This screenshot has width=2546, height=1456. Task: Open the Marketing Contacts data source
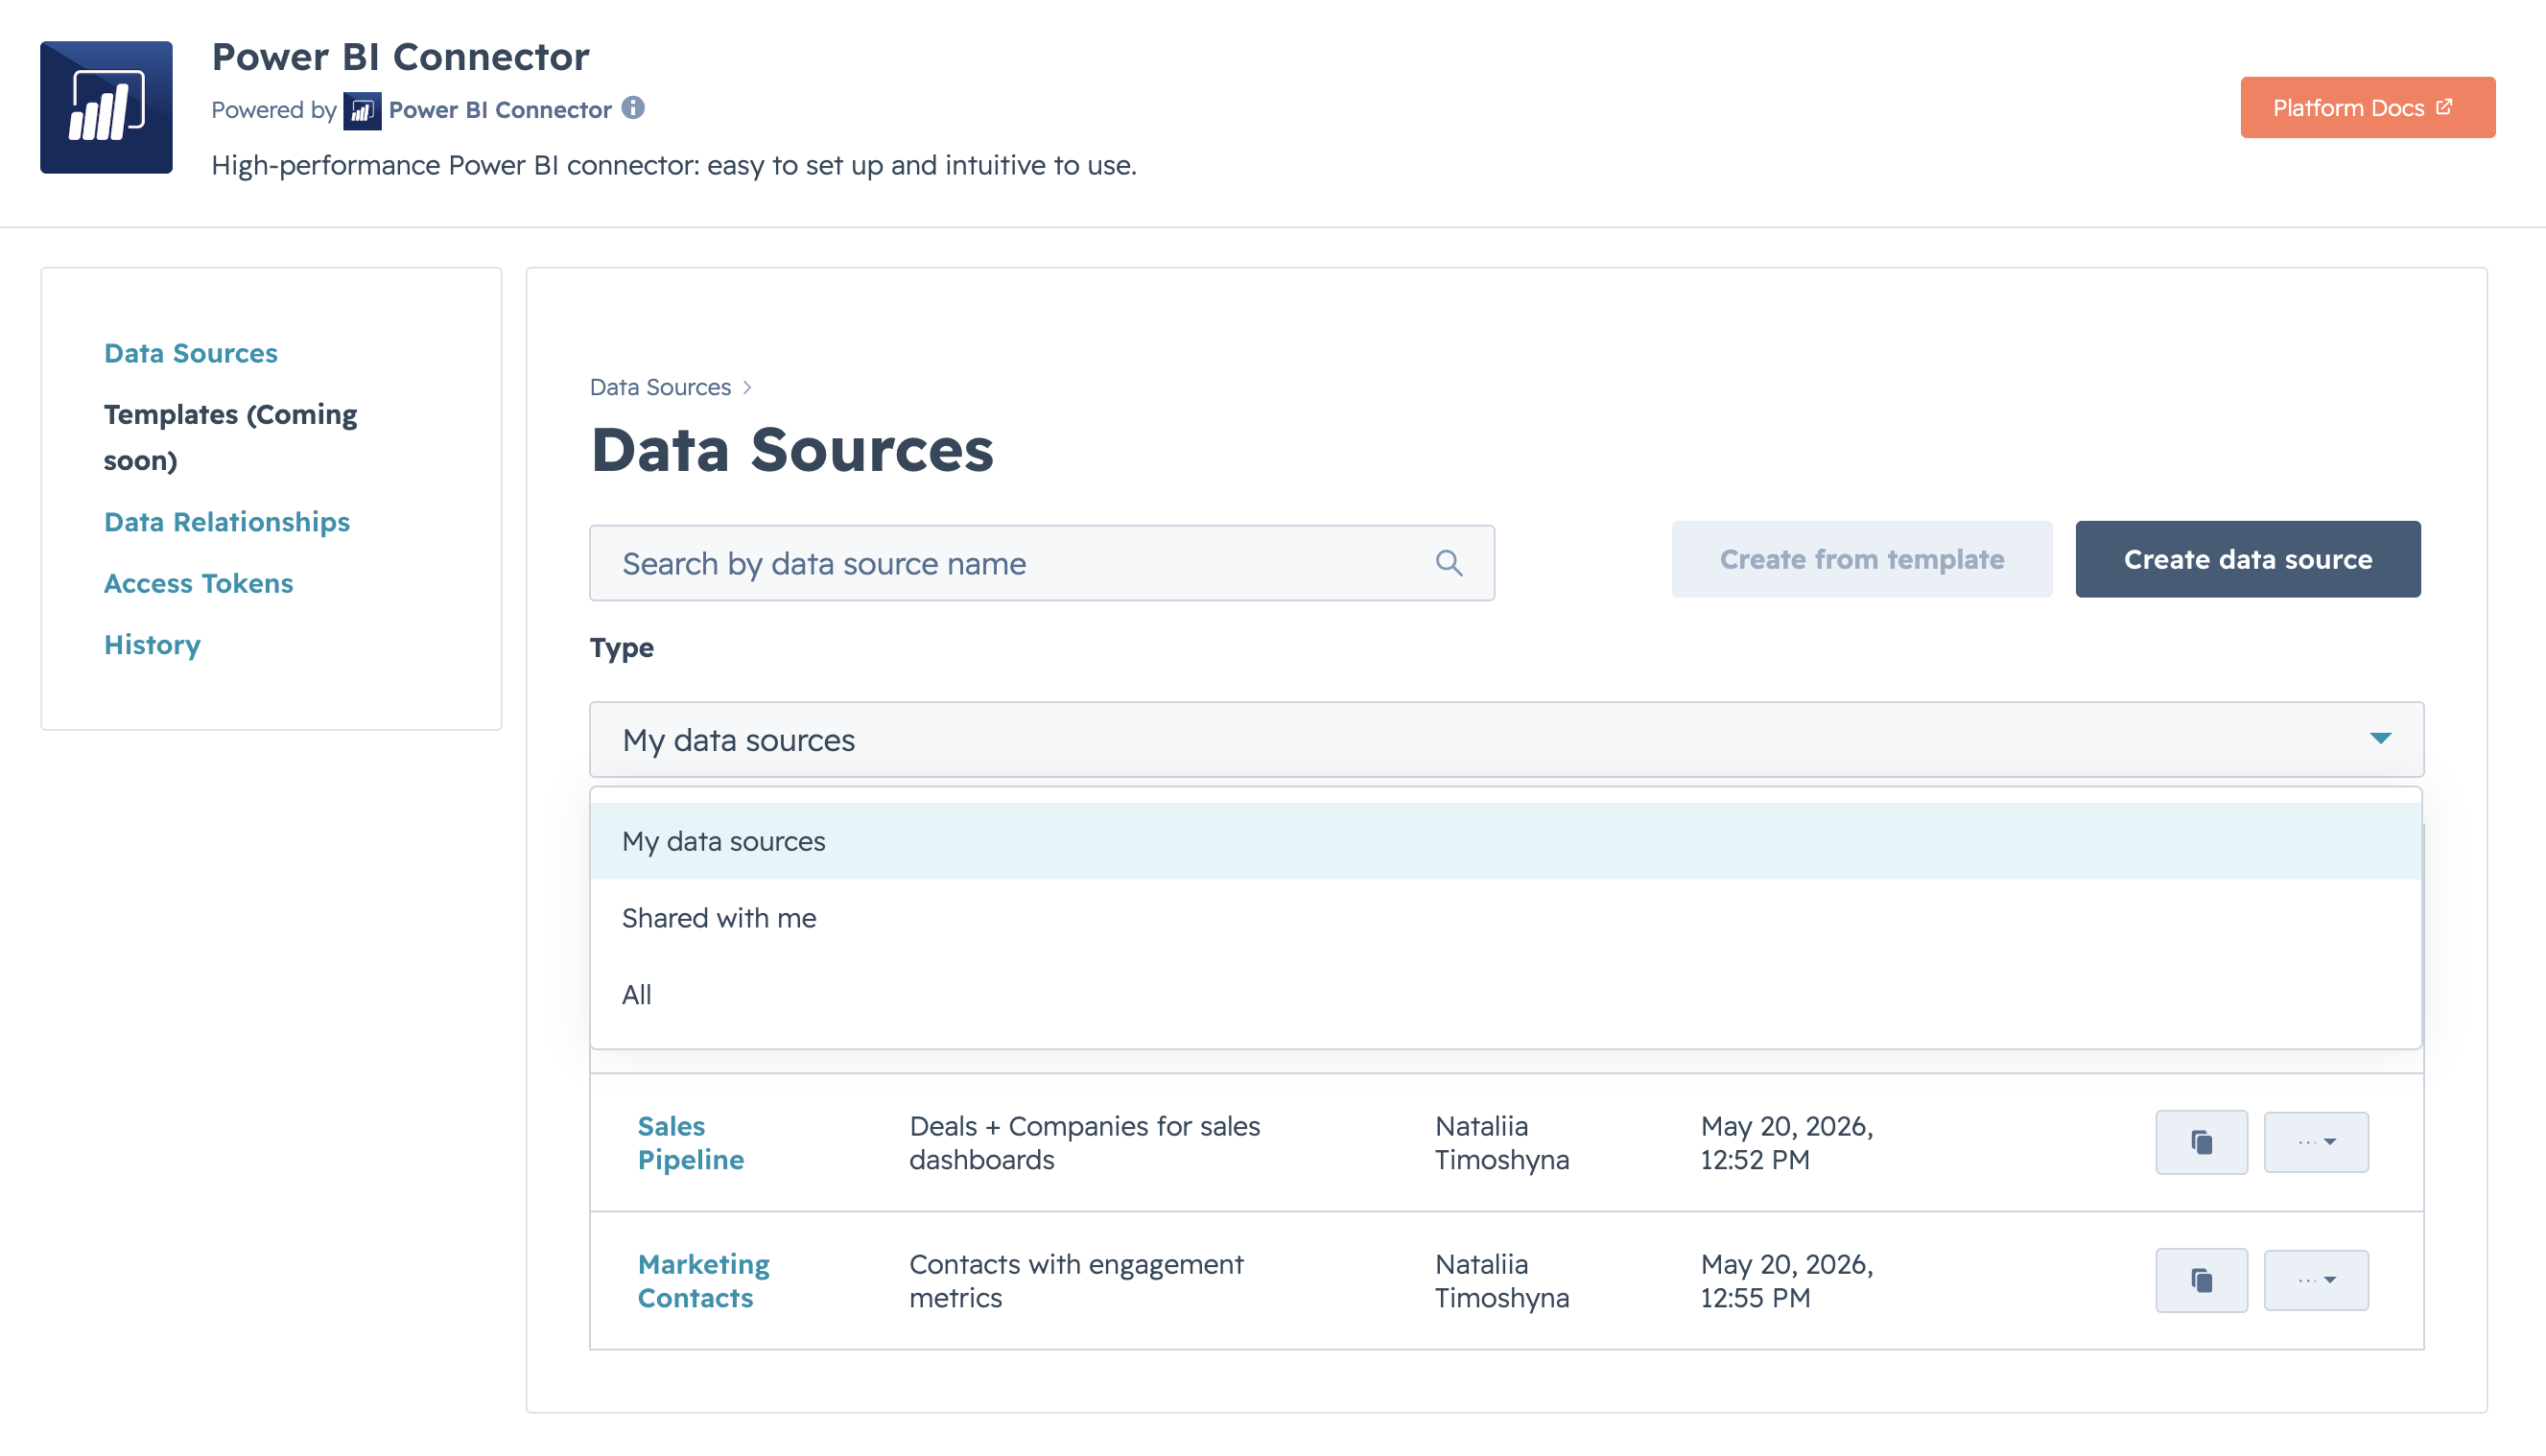pos(703,1280)
